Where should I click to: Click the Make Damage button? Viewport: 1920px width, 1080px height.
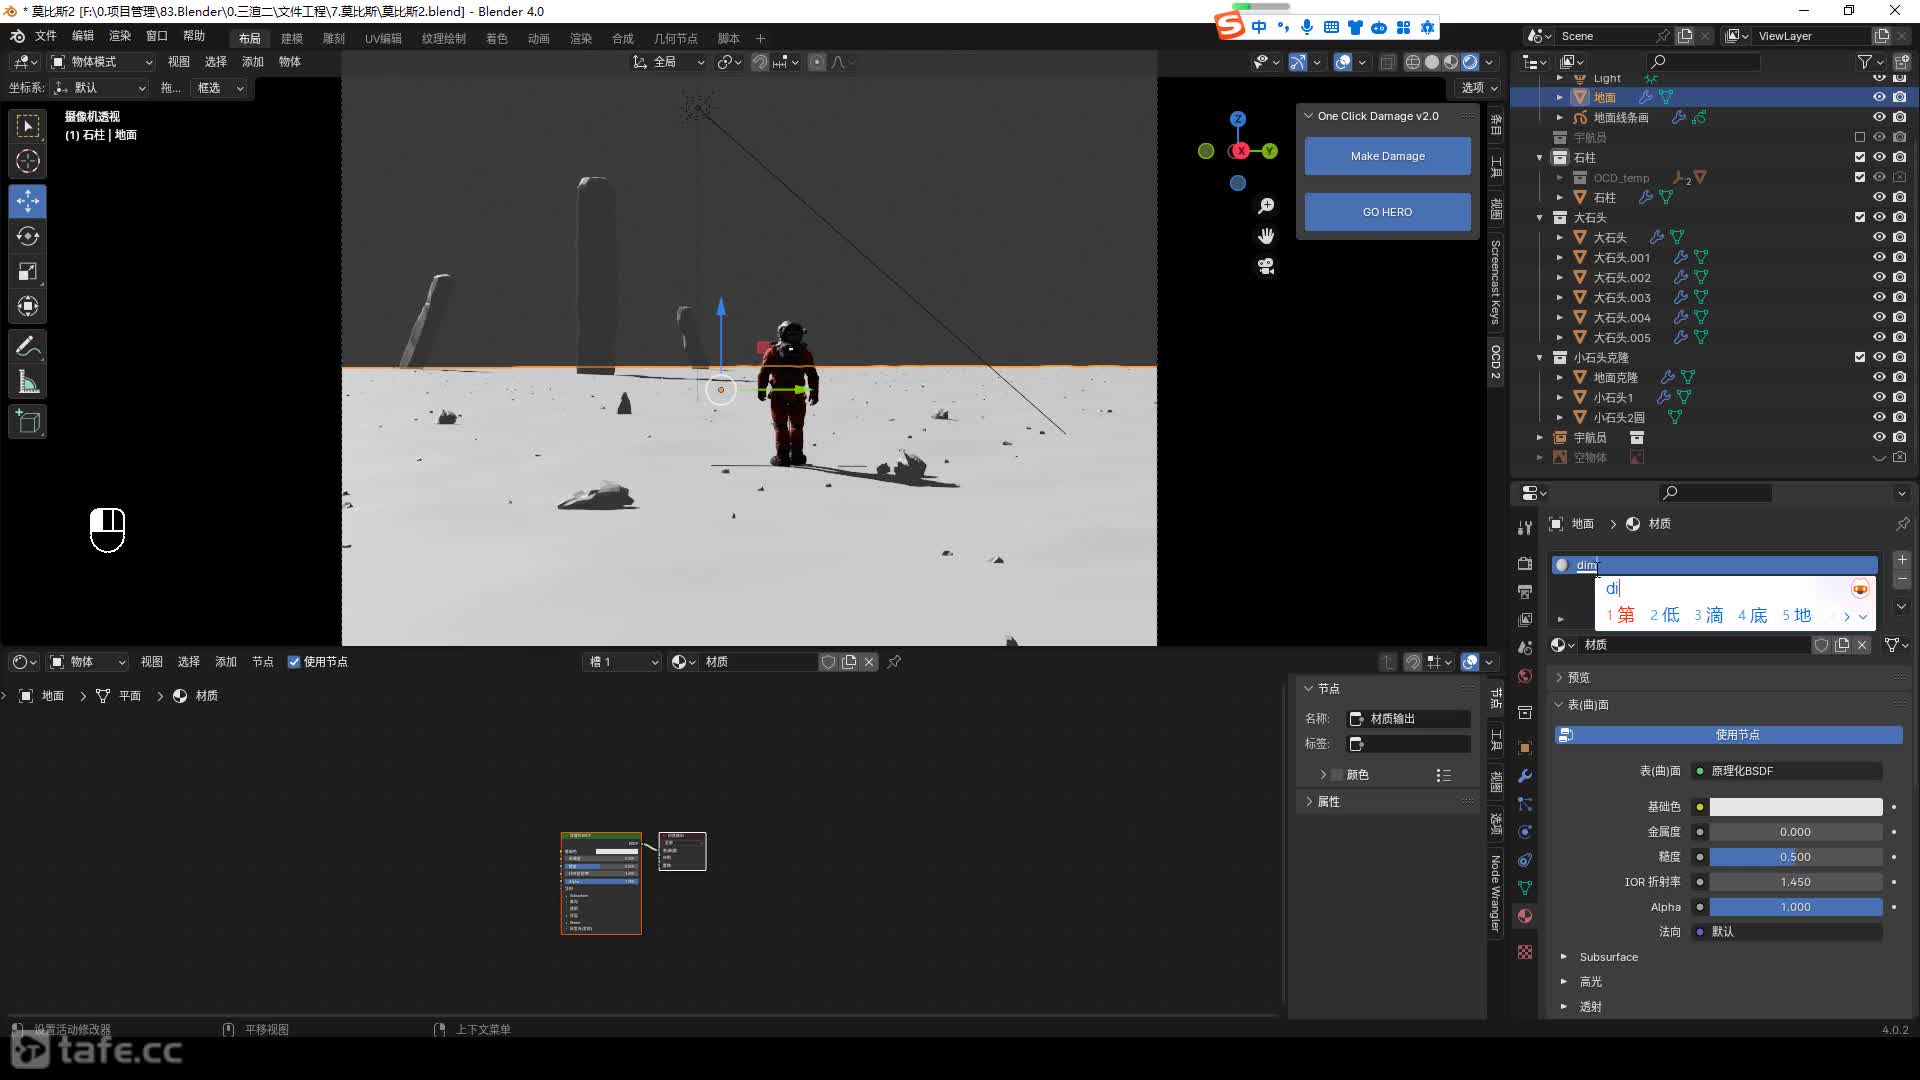pos(1387,156)
